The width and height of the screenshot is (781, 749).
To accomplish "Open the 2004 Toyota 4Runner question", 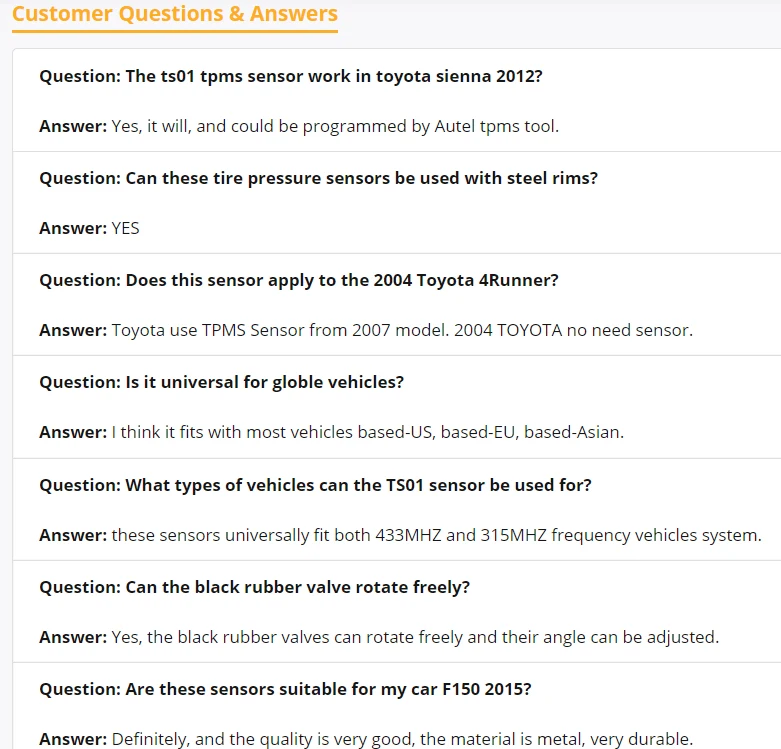I will (298, 280).
